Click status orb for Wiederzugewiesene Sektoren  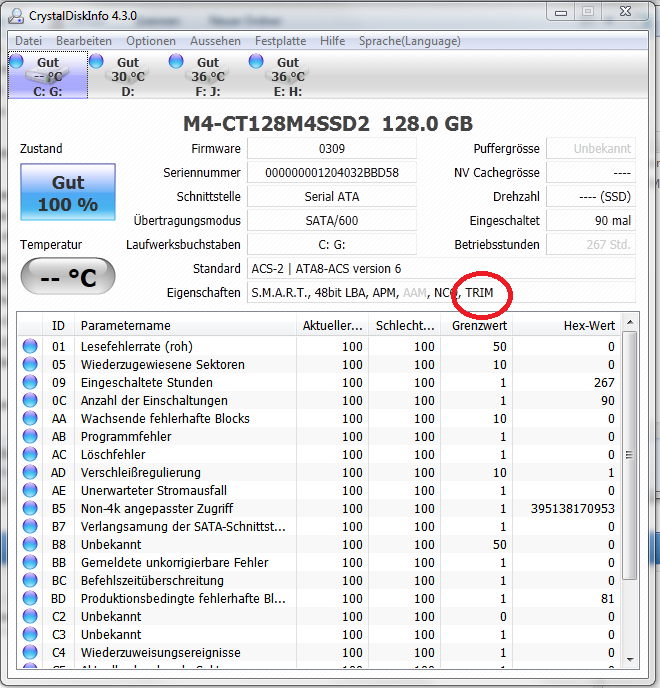click(x=30, y=364)
